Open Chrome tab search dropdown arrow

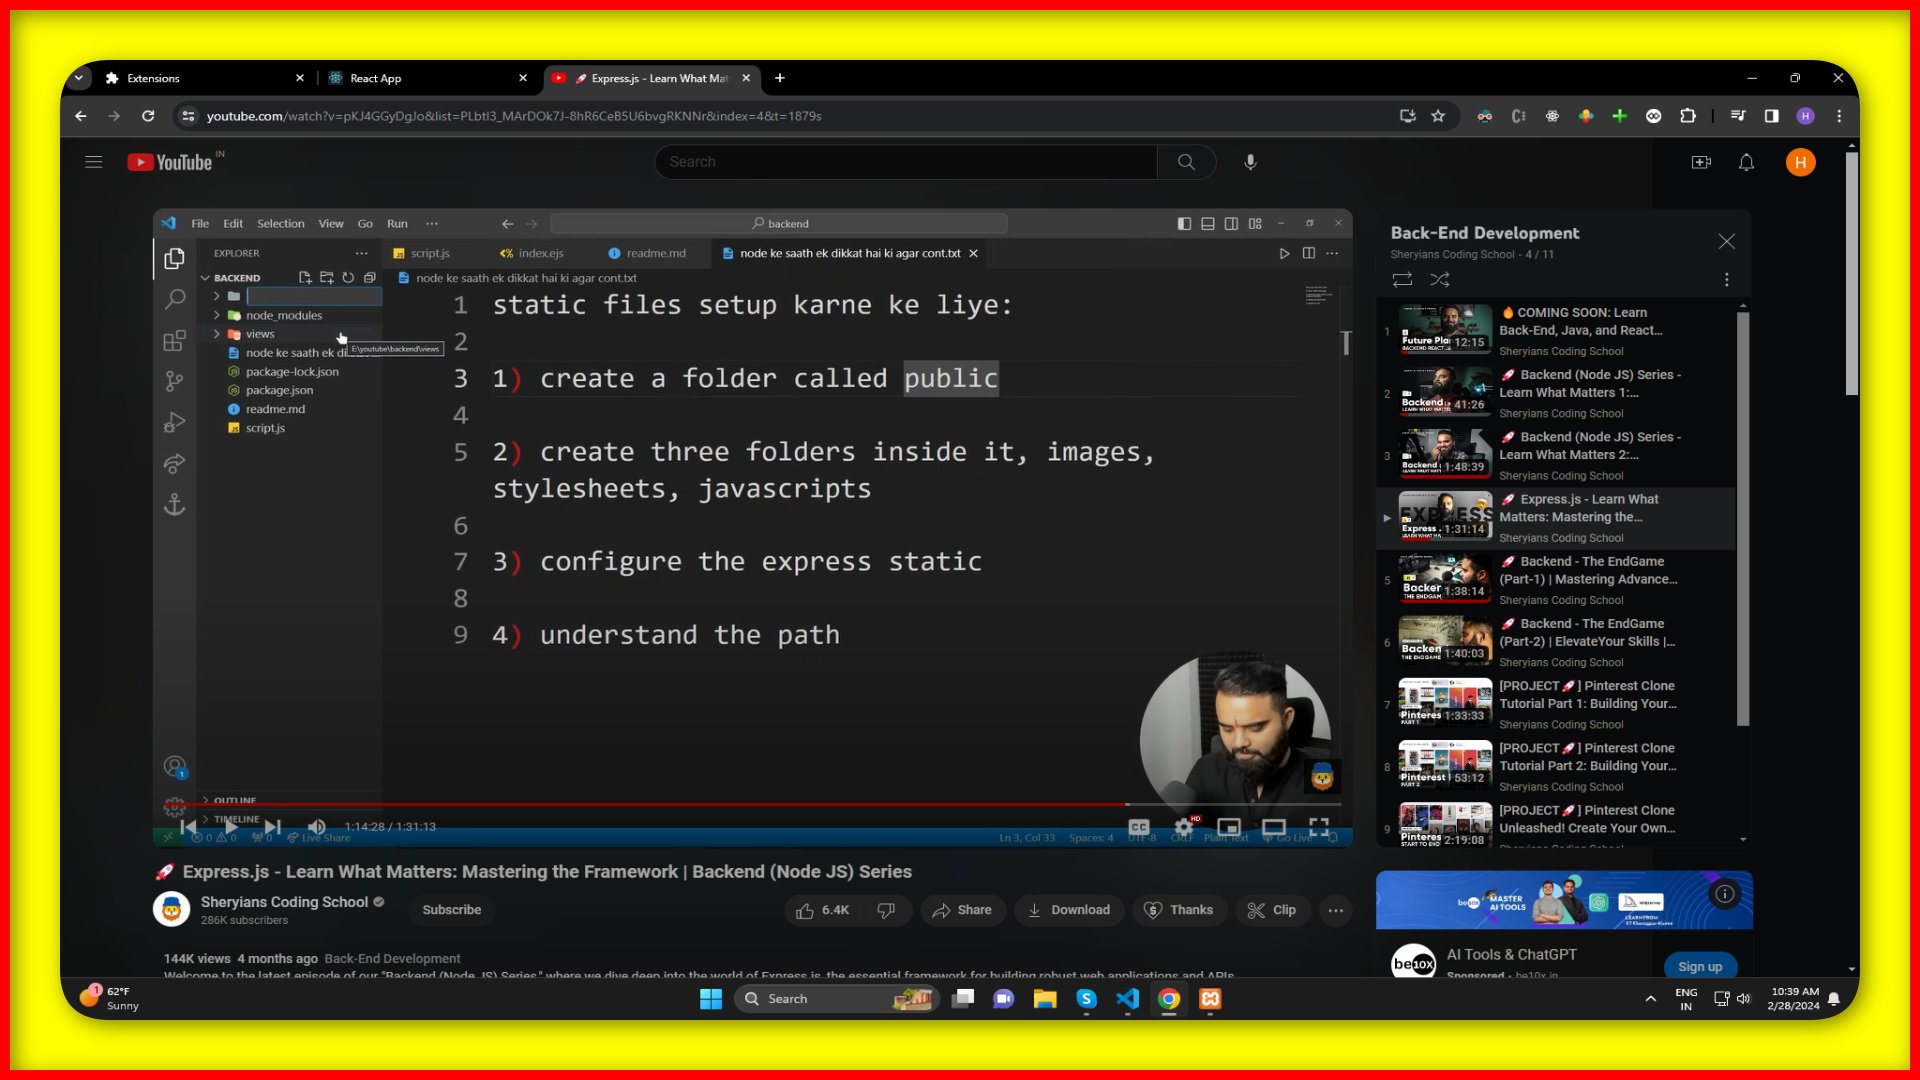tap(79, 78)
